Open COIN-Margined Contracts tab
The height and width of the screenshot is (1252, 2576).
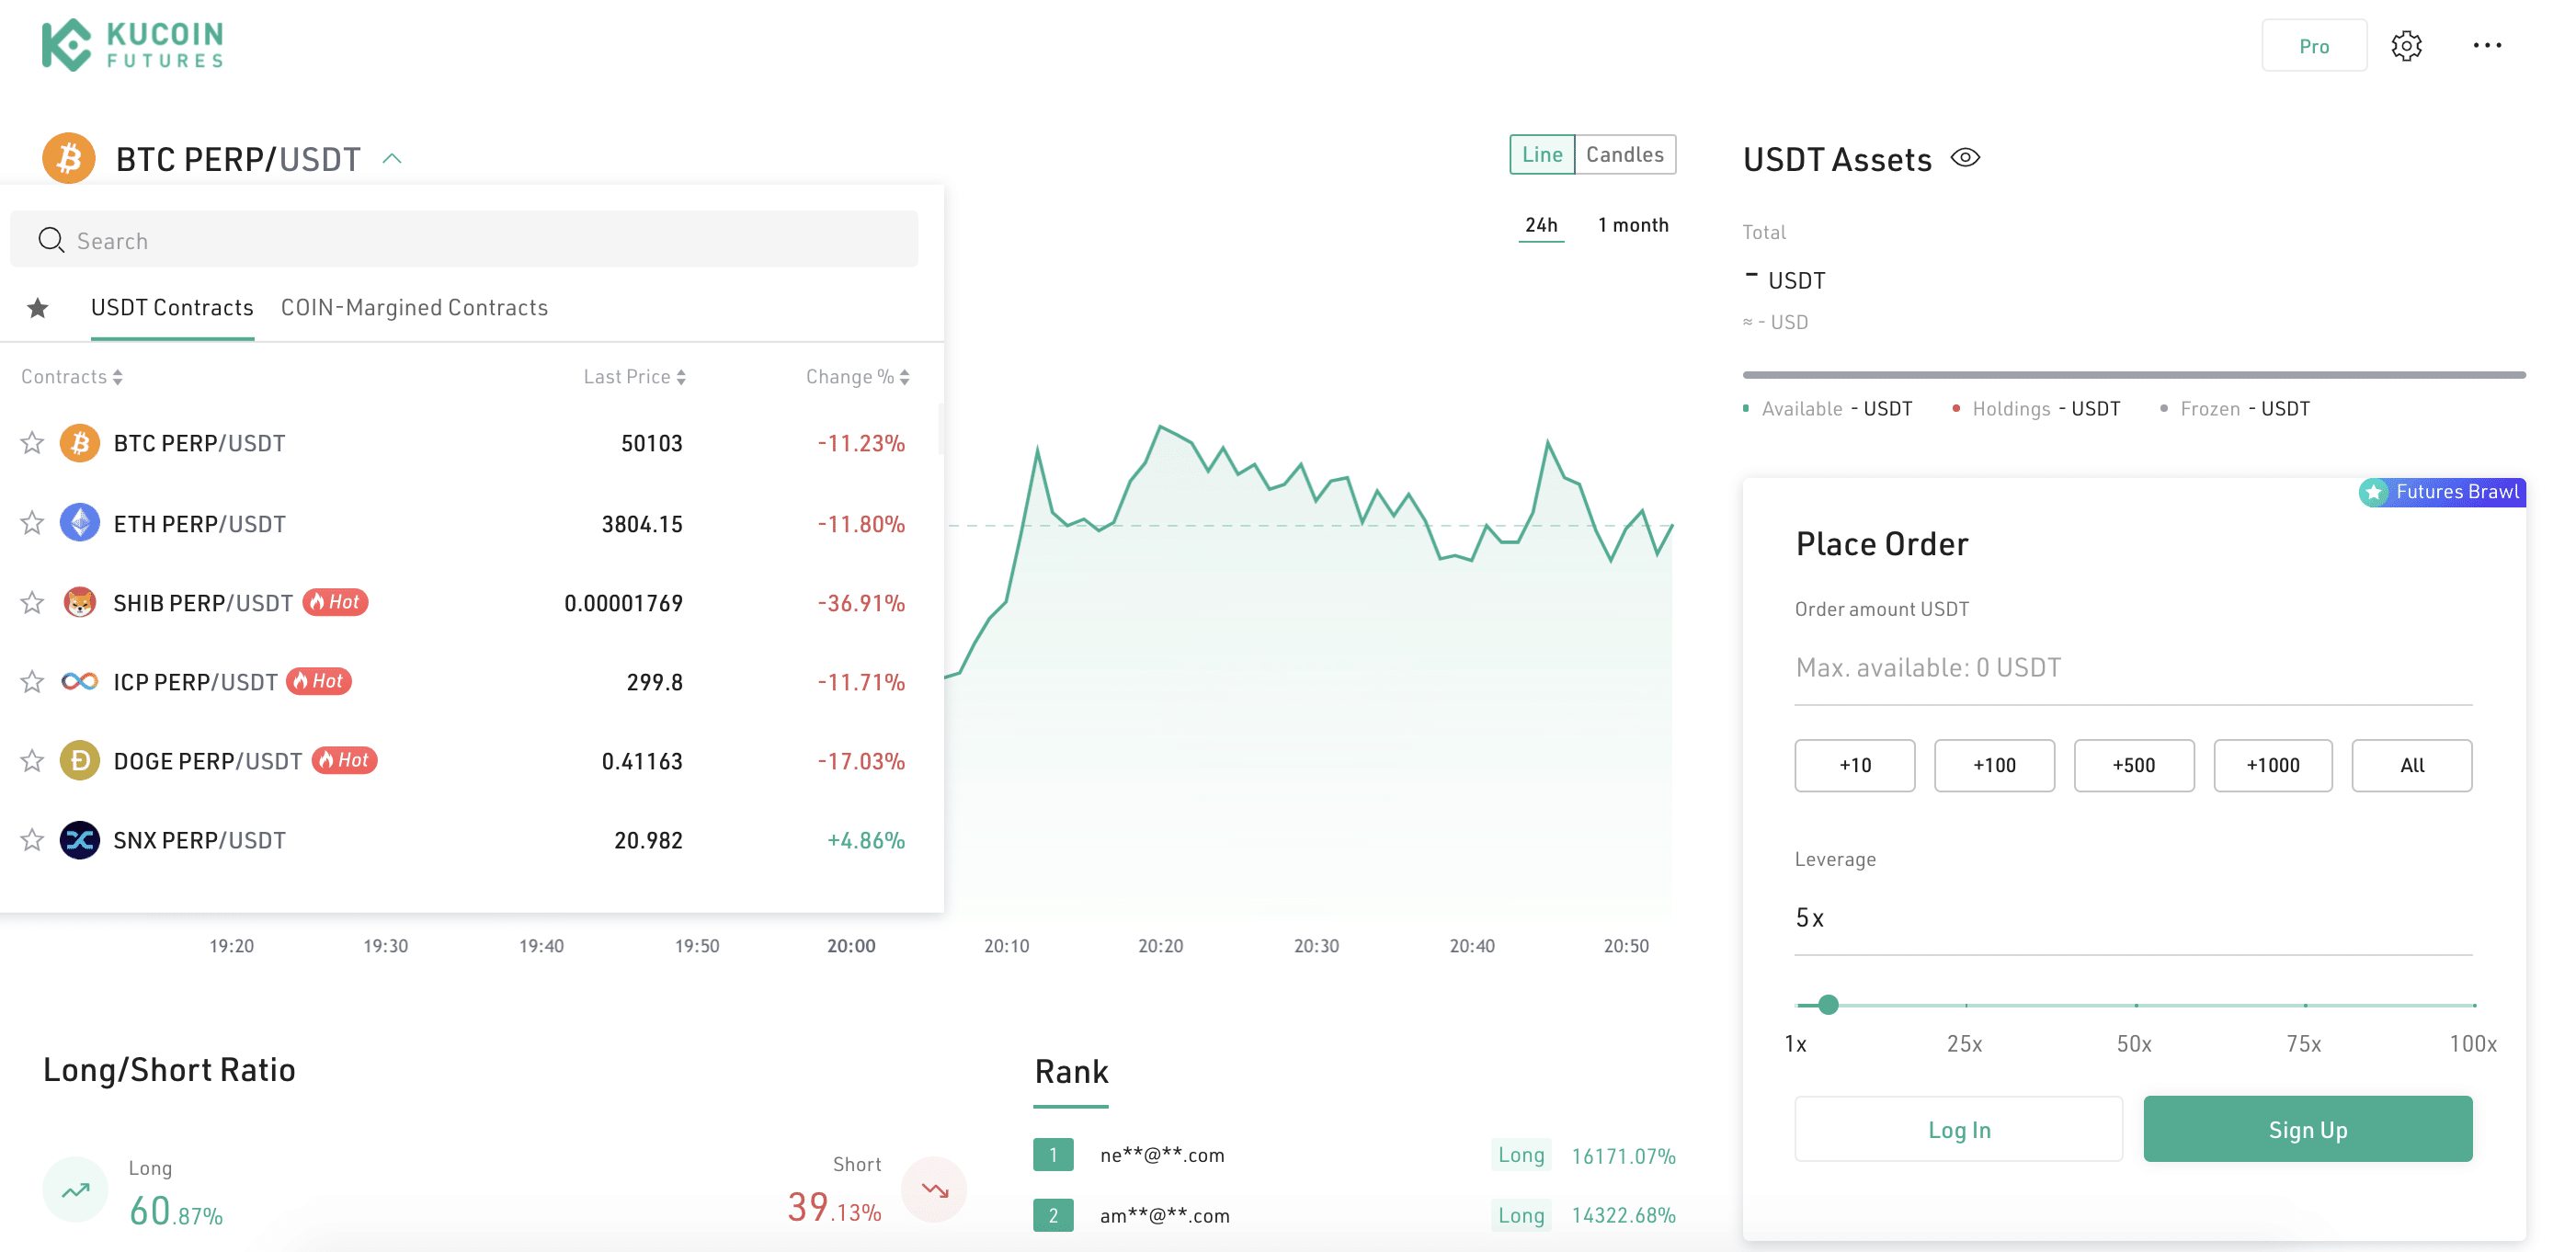tap(414, 308)
